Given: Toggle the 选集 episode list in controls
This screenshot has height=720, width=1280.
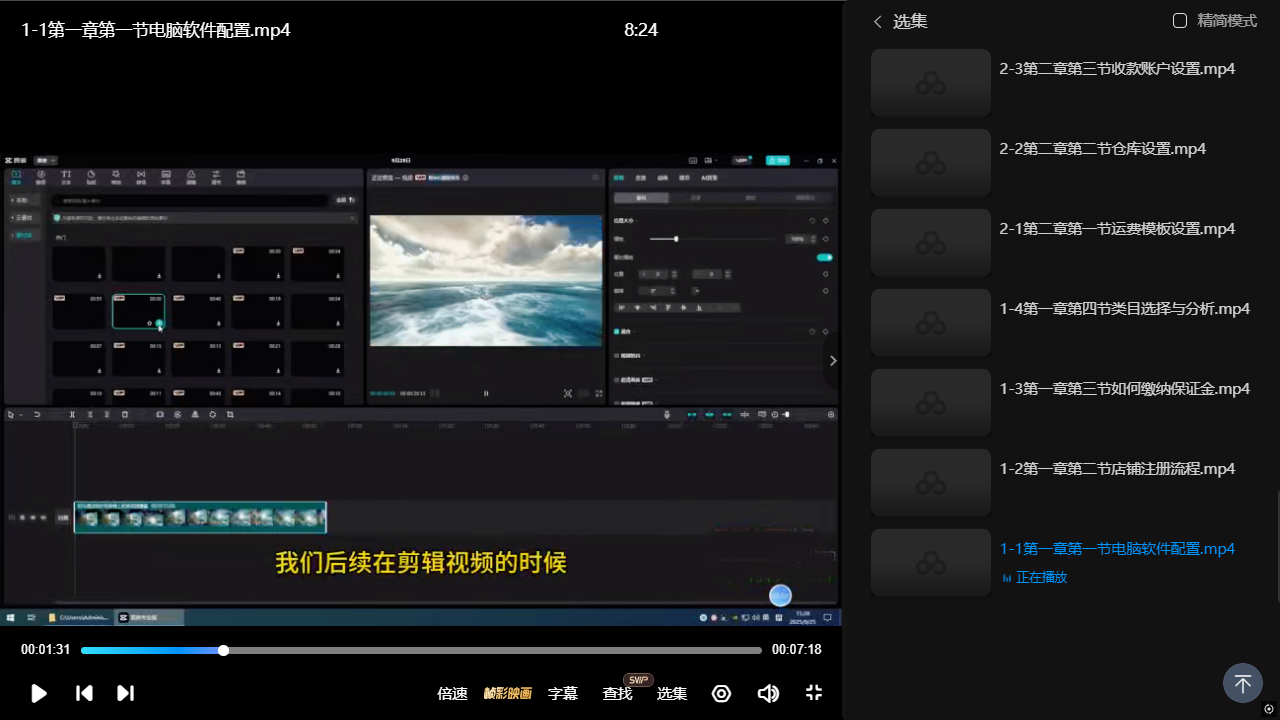Looking at the screenshot, I should click(x=671, y=693).
